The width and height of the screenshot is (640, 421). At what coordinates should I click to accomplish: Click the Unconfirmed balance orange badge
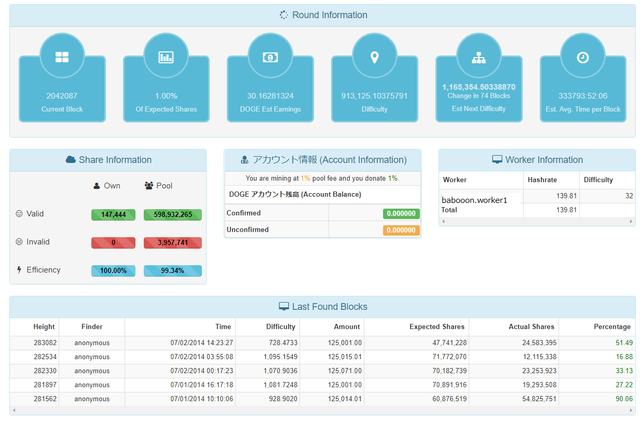[401, 230]
